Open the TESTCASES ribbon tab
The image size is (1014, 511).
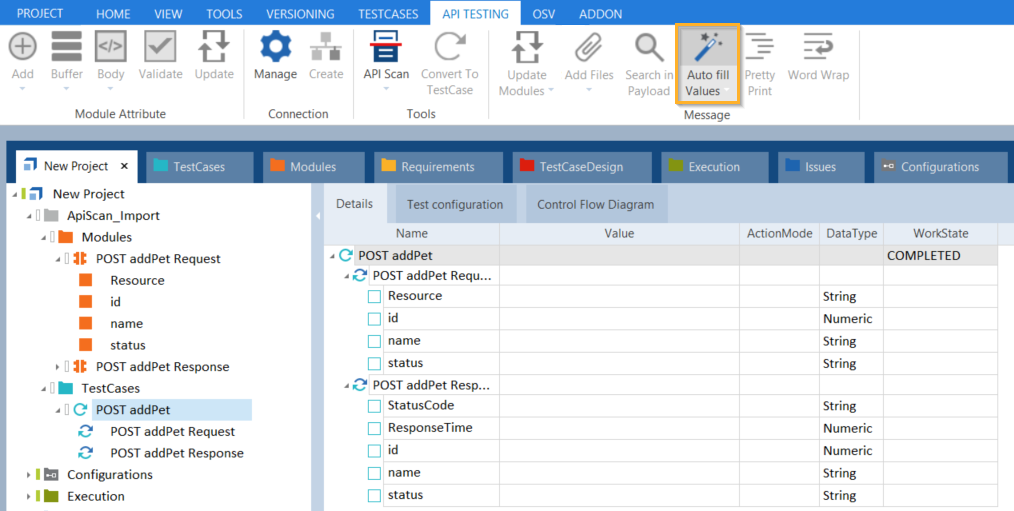pyautogui.click(x=386, y=14)
